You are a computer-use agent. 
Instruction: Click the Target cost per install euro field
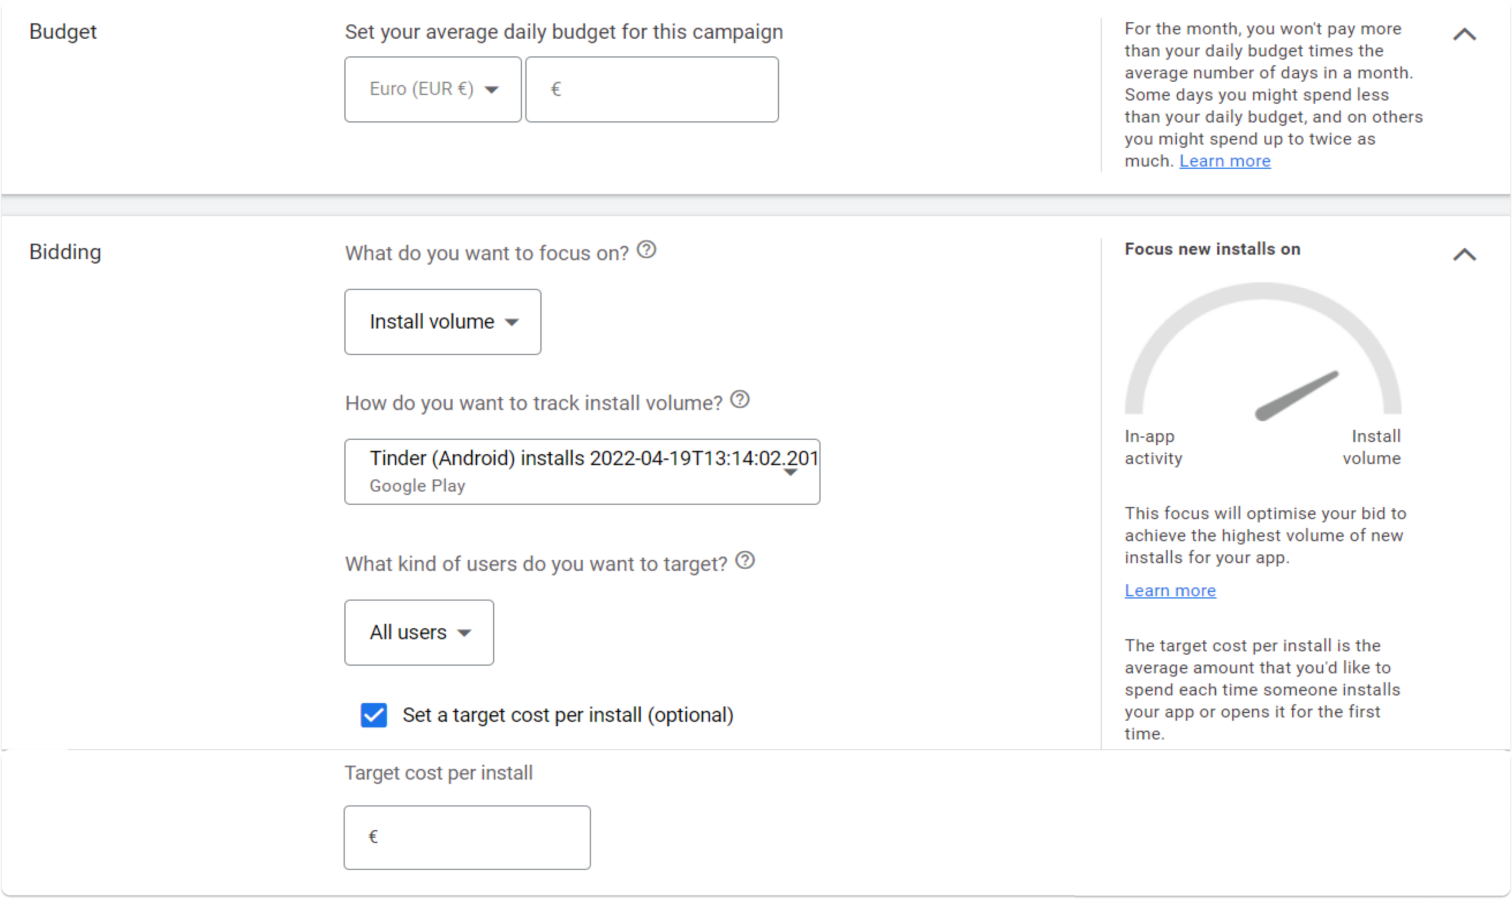[x=466, y=837]
